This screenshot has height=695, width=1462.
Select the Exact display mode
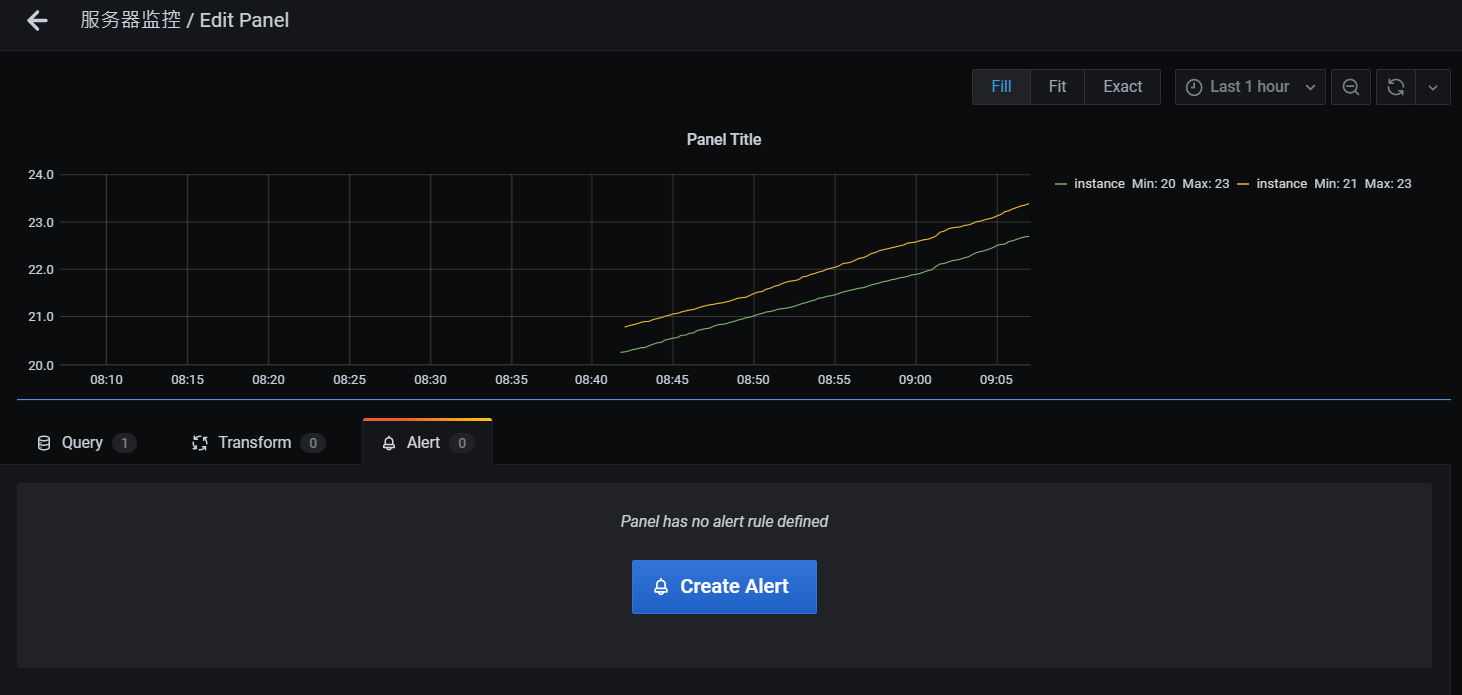(1122, 87)
